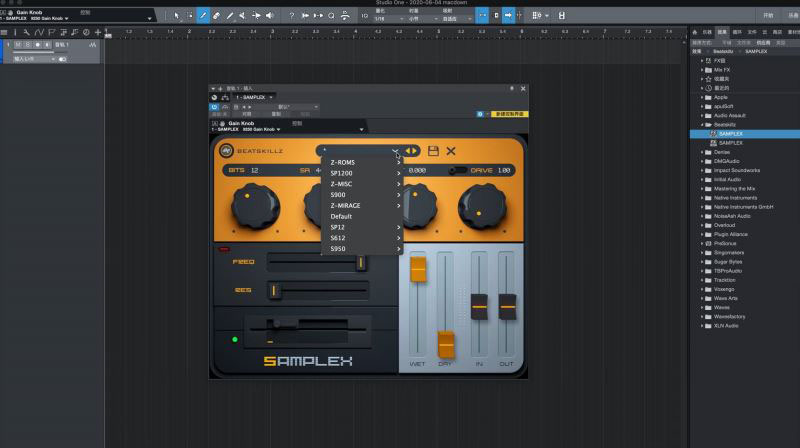The width and height of the screenshot is (800, 448).
Task: Toggle the red indicator above FEED
Action: point(224,249)
